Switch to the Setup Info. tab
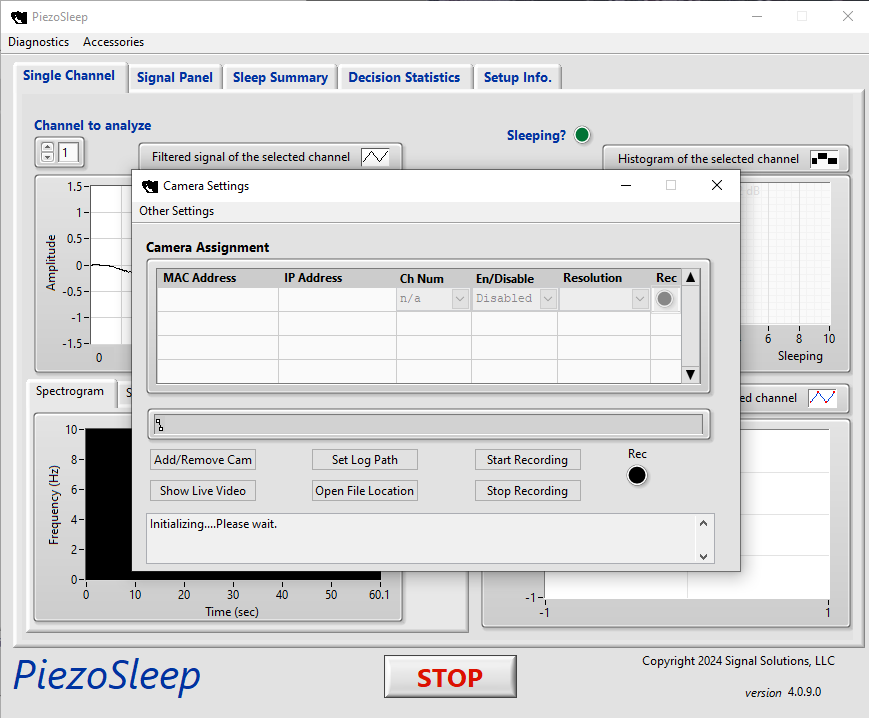This screenshot has width=869, height=718. [518, 78]
